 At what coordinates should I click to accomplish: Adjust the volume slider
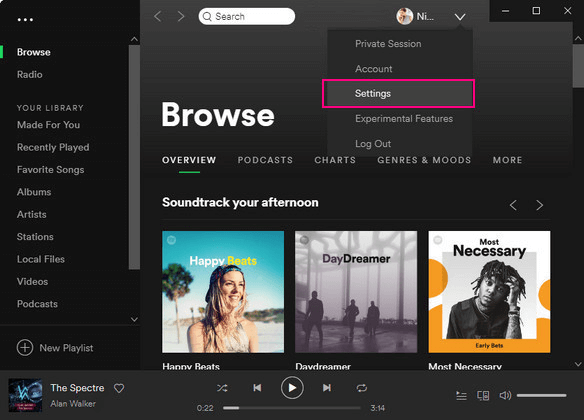coord(542,395)
